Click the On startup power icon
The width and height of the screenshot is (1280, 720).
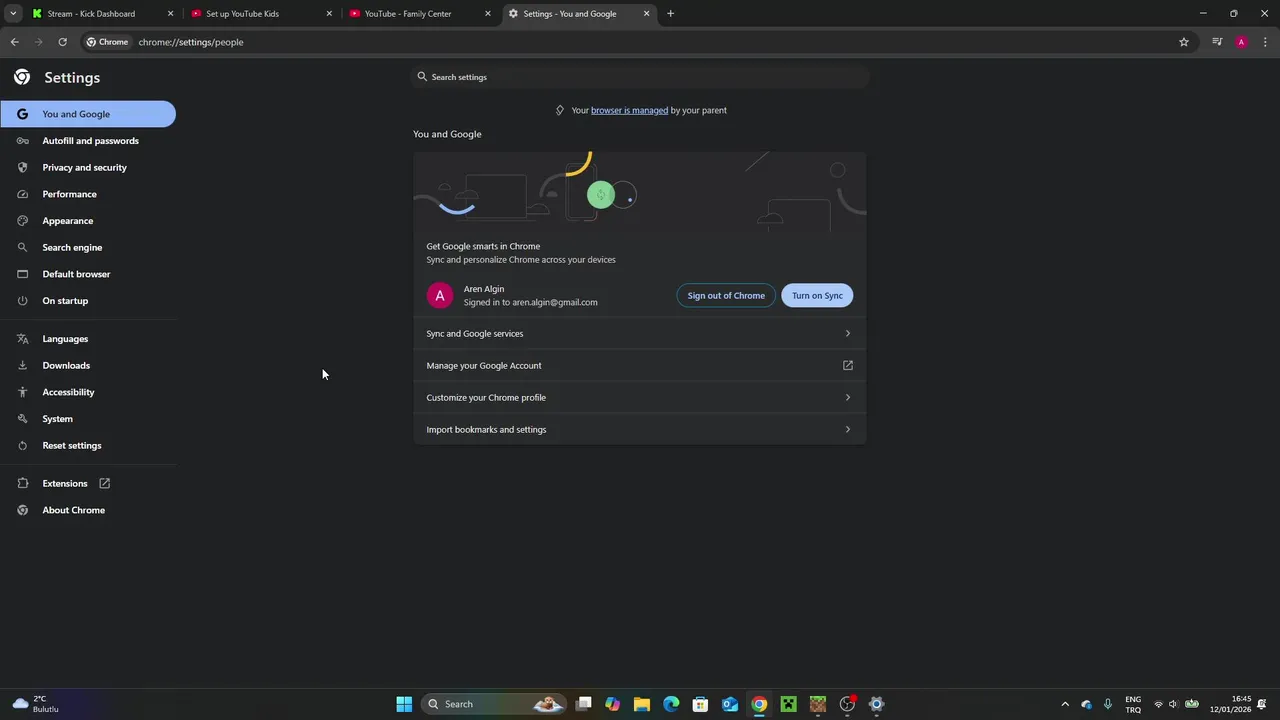coord(22,301)
